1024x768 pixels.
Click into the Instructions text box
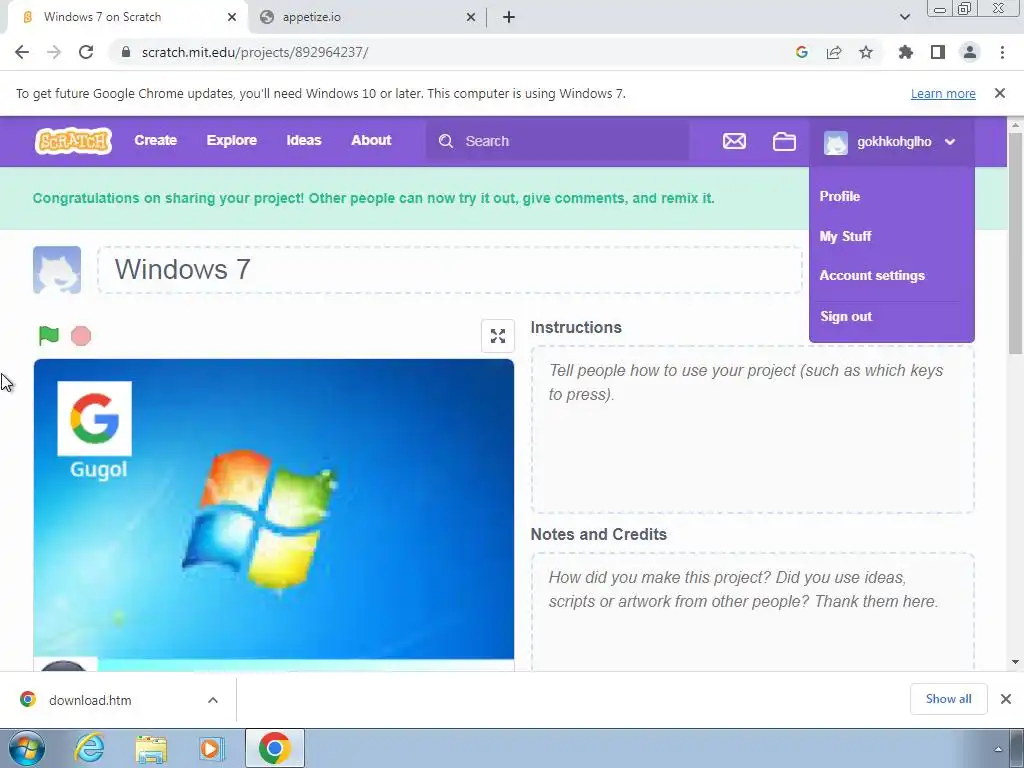point(752,430)
